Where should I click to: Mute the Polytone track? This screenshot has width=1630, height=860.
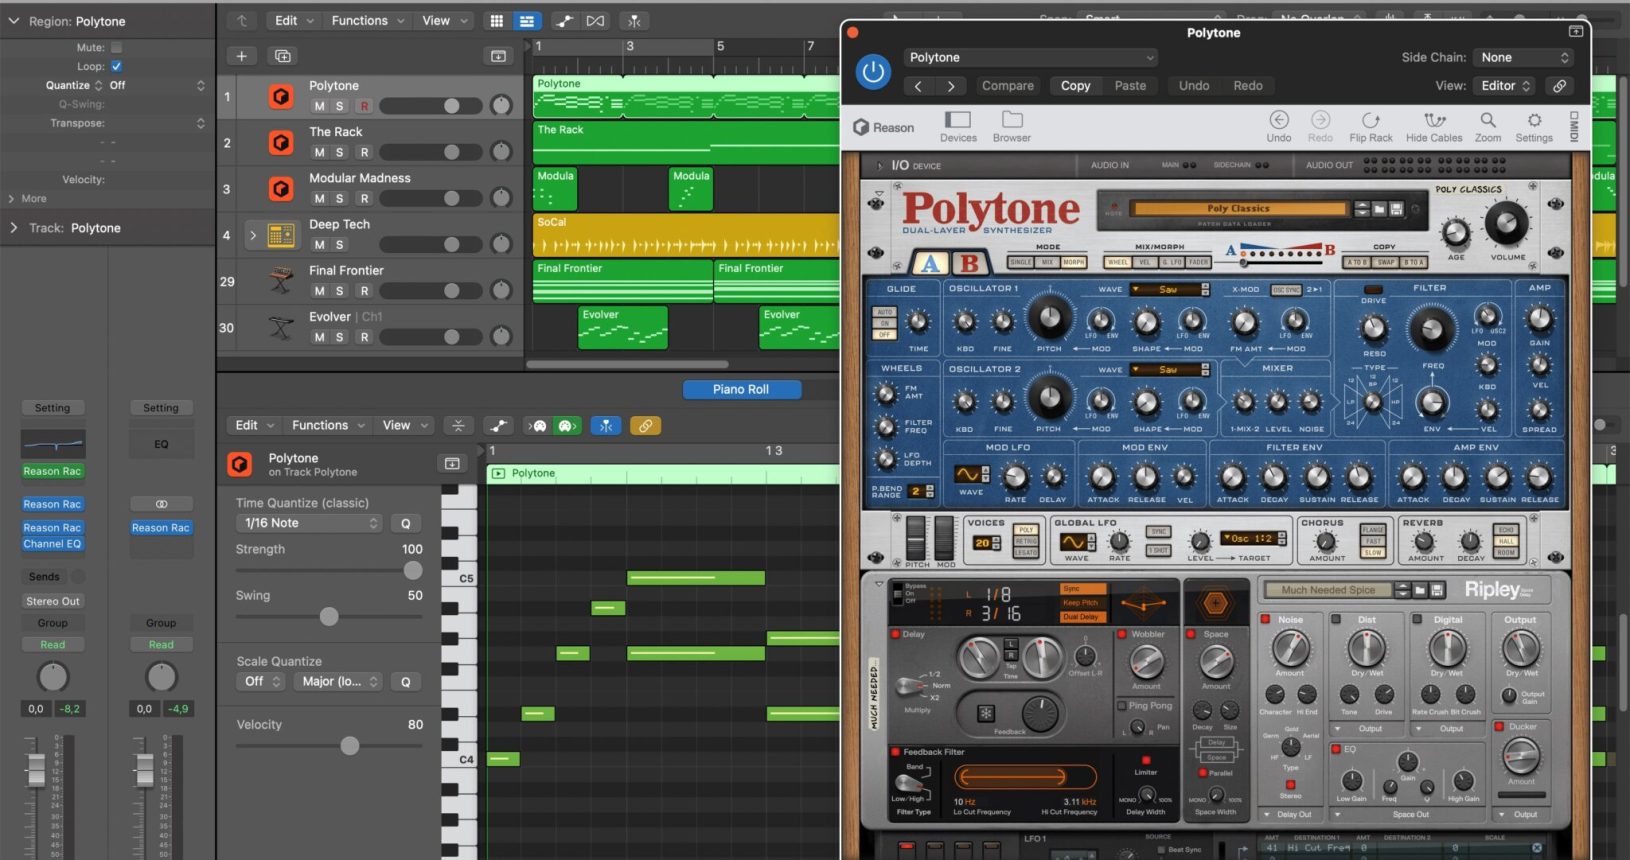tap(319, 106)
